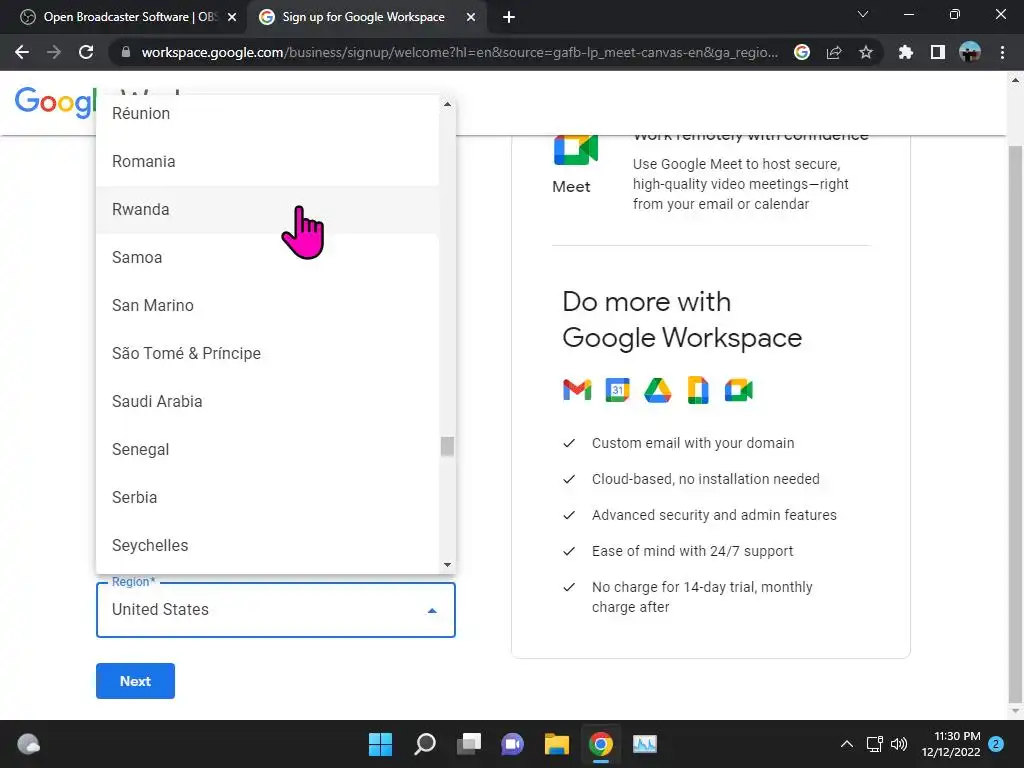Screen dimensions: 1024x768
Task: Open the side panel icon
Action: [x=938, y=52]
